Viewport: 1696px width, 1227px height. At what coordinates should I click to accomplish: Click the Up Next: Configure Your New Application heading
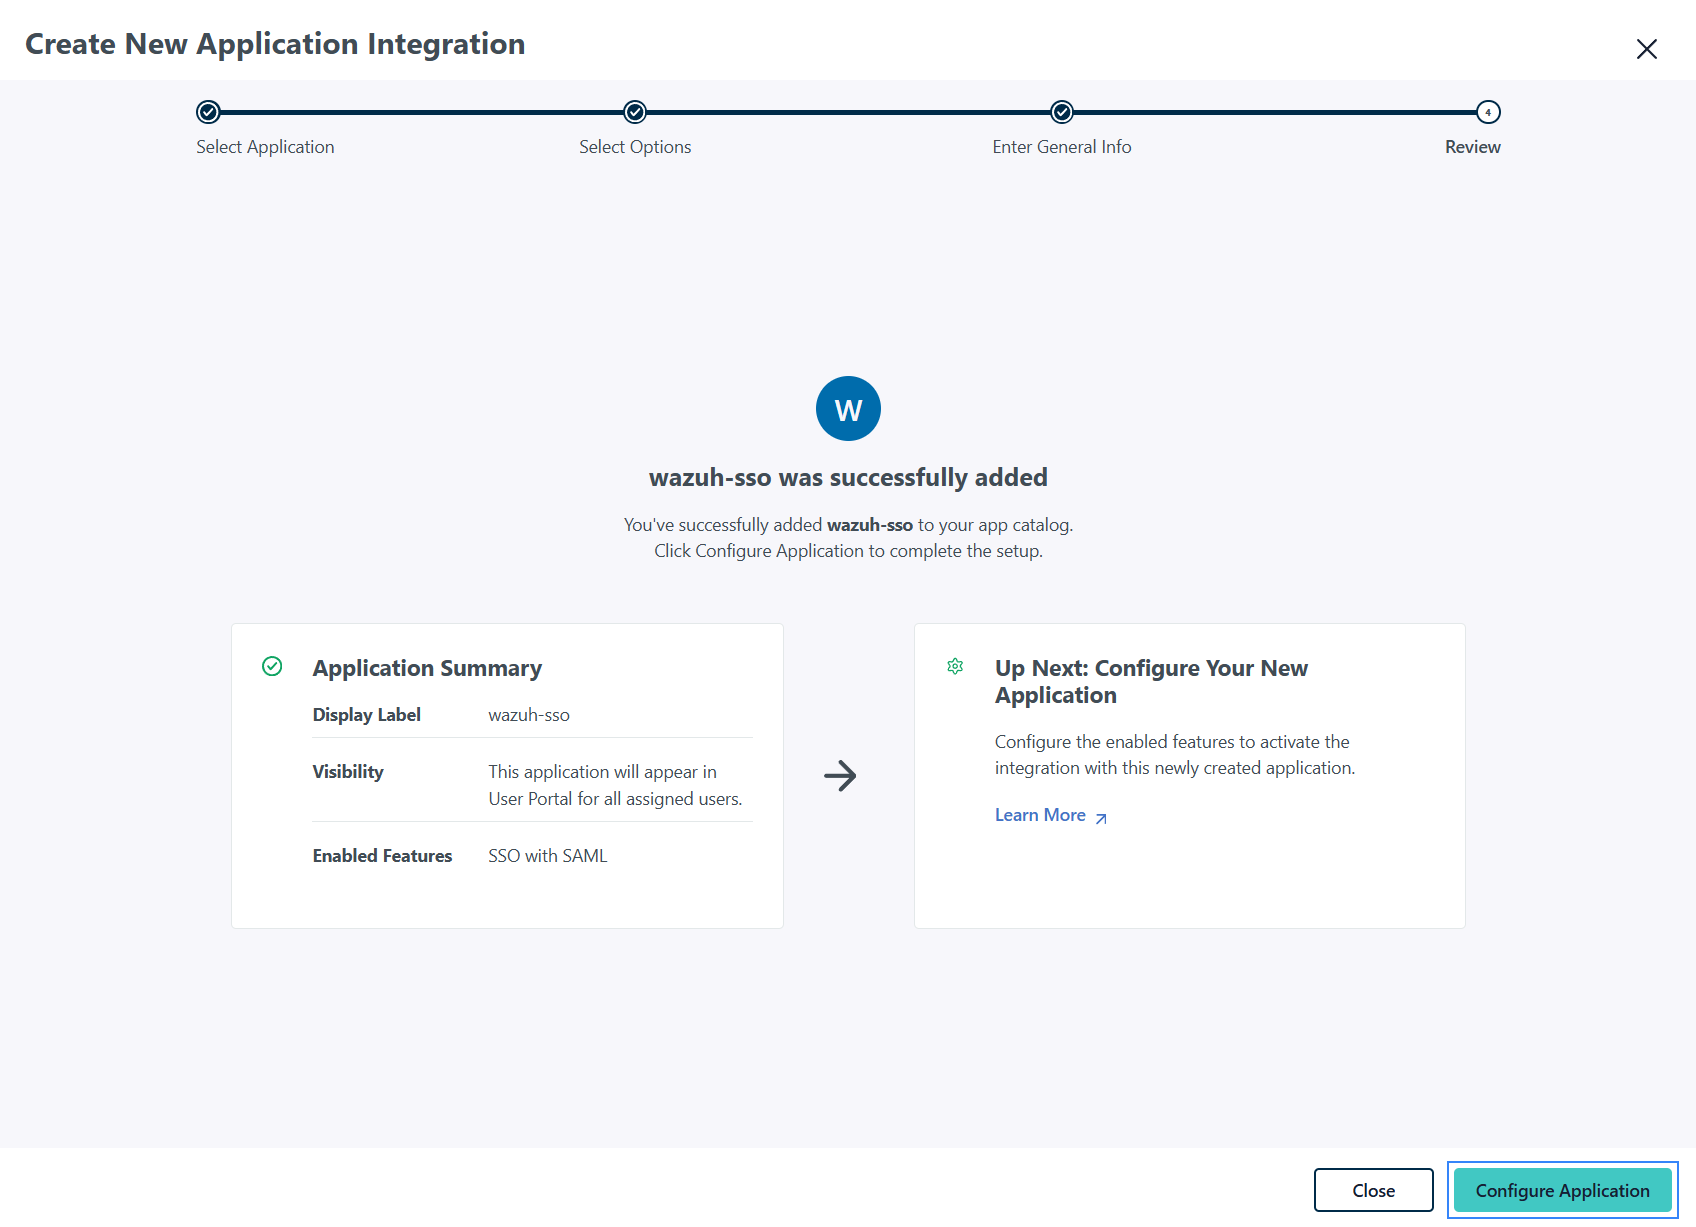pos(1151,681)
